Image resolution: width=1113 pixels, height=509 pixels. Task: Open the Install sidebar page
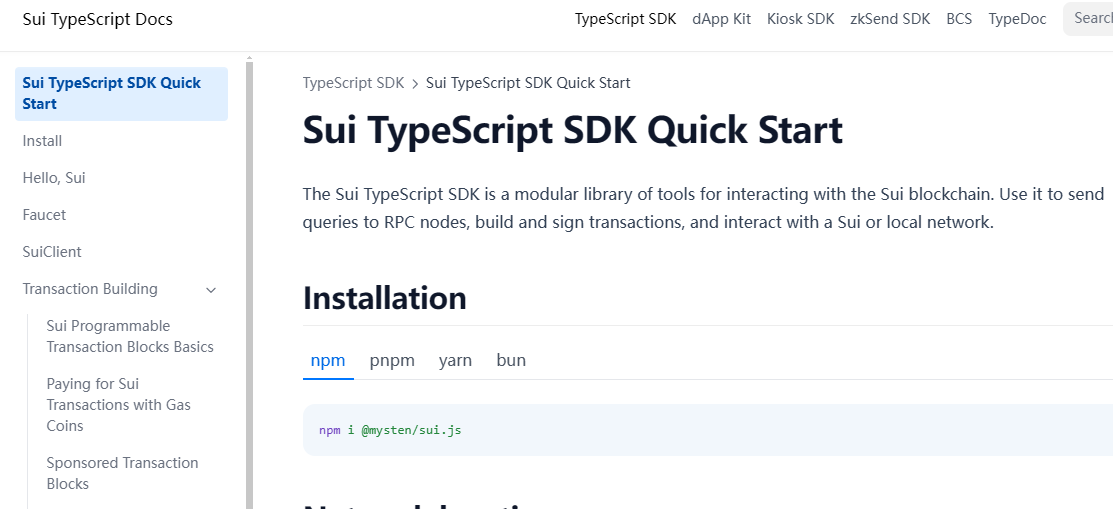coord(43,141)
